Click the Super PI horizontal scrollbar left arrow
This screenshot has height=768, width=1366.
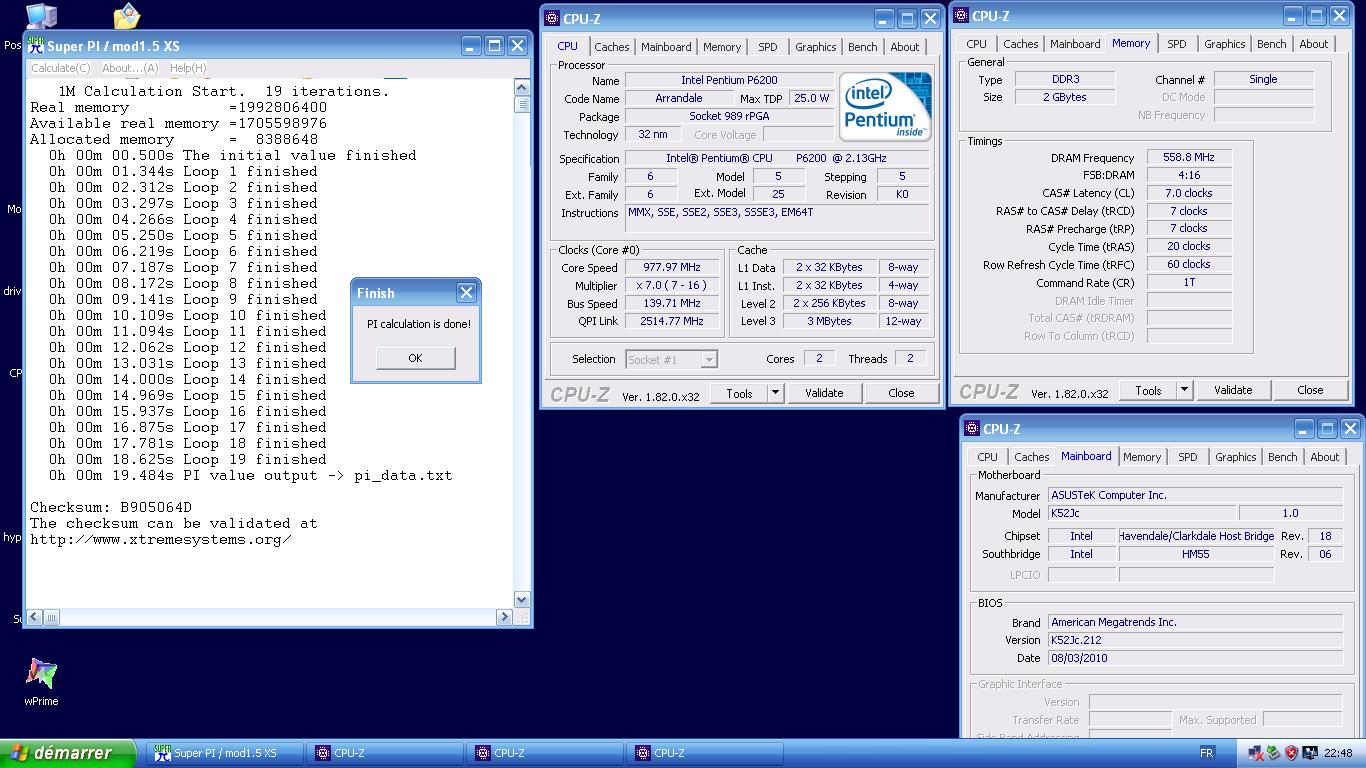(x=35, y=617)
